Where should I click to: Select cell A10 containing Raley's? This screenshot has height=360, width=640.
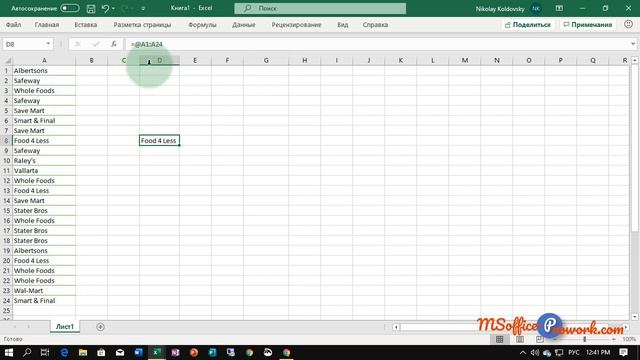click(x=44, y=160)
